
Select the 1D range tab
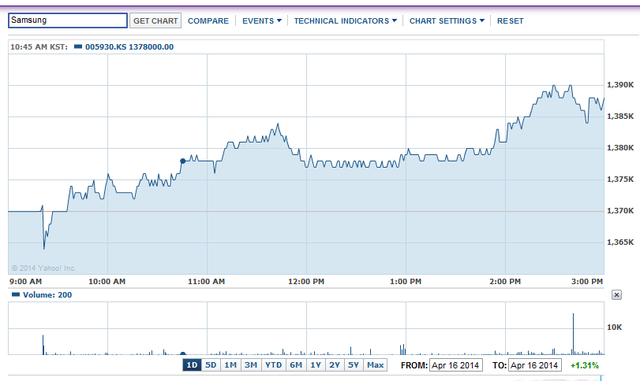click(x=192, y=365)
